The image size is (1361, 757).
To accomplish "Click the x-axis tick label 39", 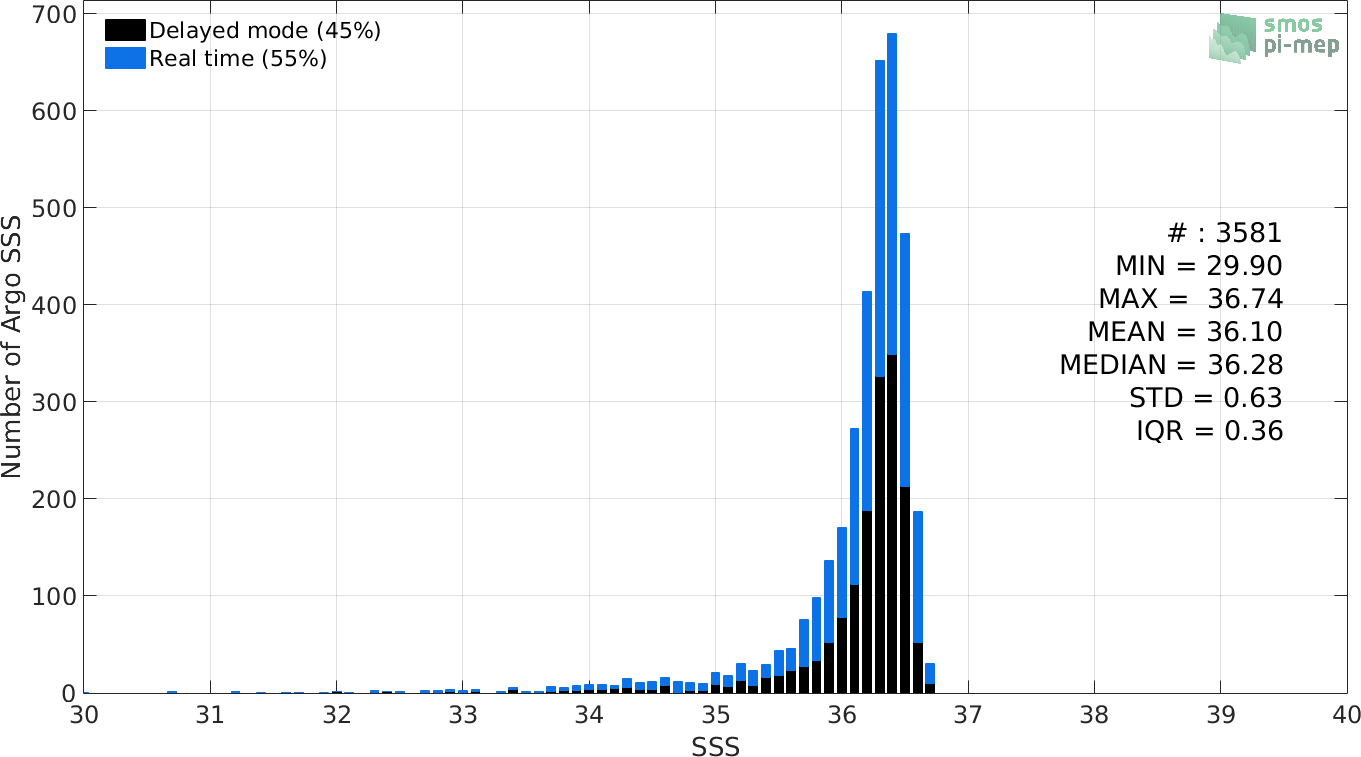I will tap(1220, 716).
